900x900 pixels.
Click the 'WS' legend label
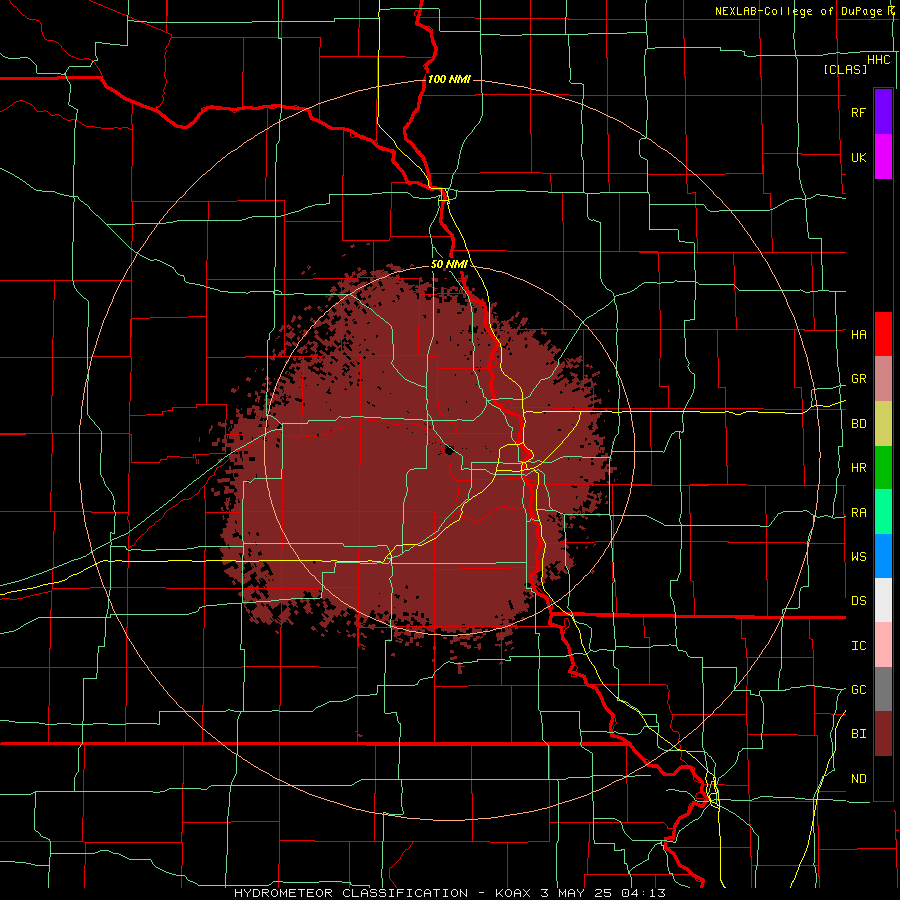click(x=859, y=556)
